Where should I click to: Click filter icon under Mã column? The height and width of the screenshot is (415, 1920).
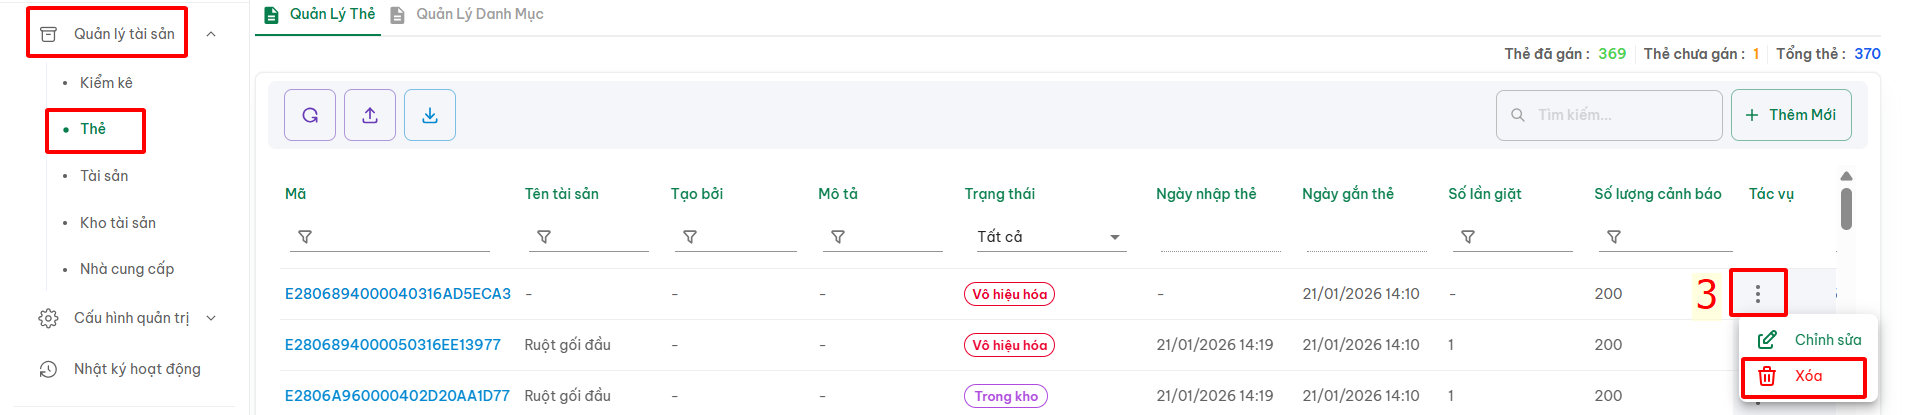click(x=305, y=237)
